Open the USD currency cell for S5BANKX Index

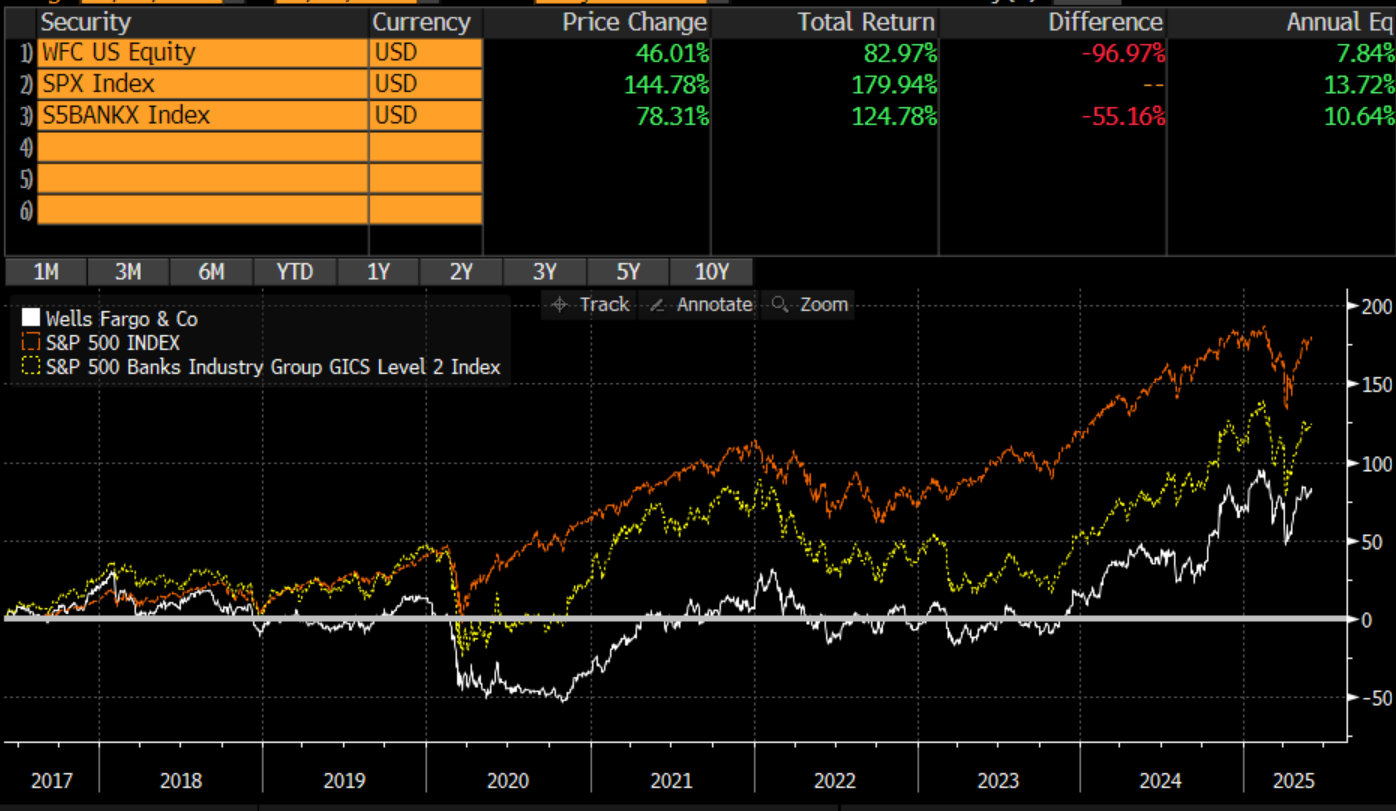pyautogui.click(x=425, y=116)
